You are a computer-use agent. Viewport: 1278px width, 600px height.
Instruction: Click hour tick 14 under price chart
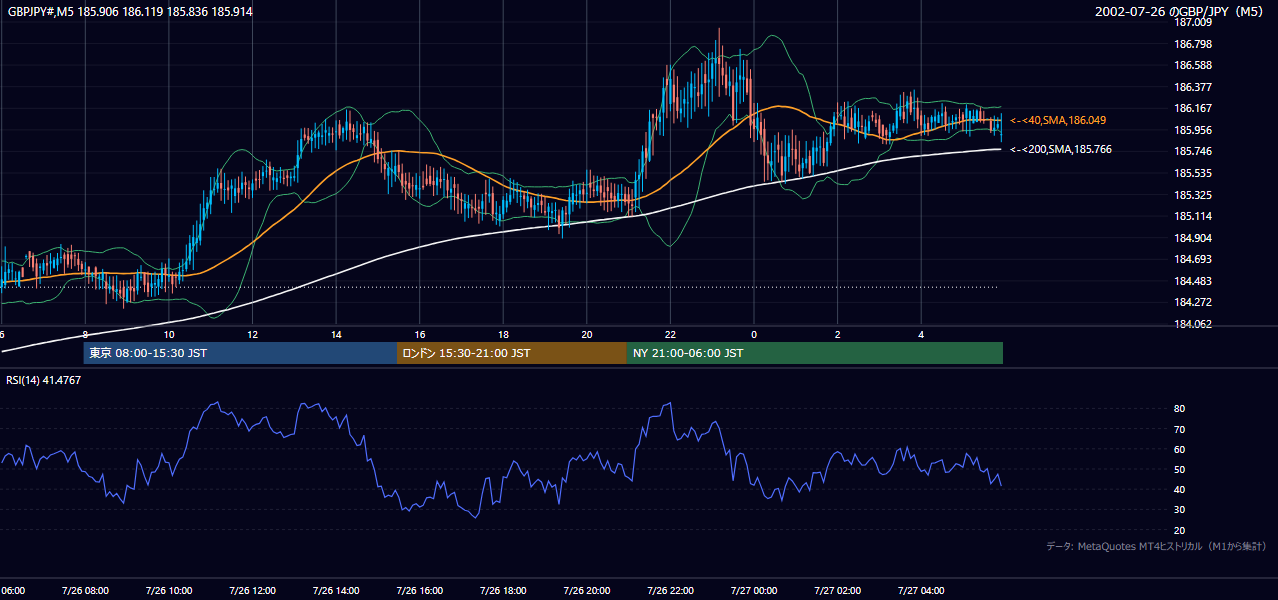[337, 335]
